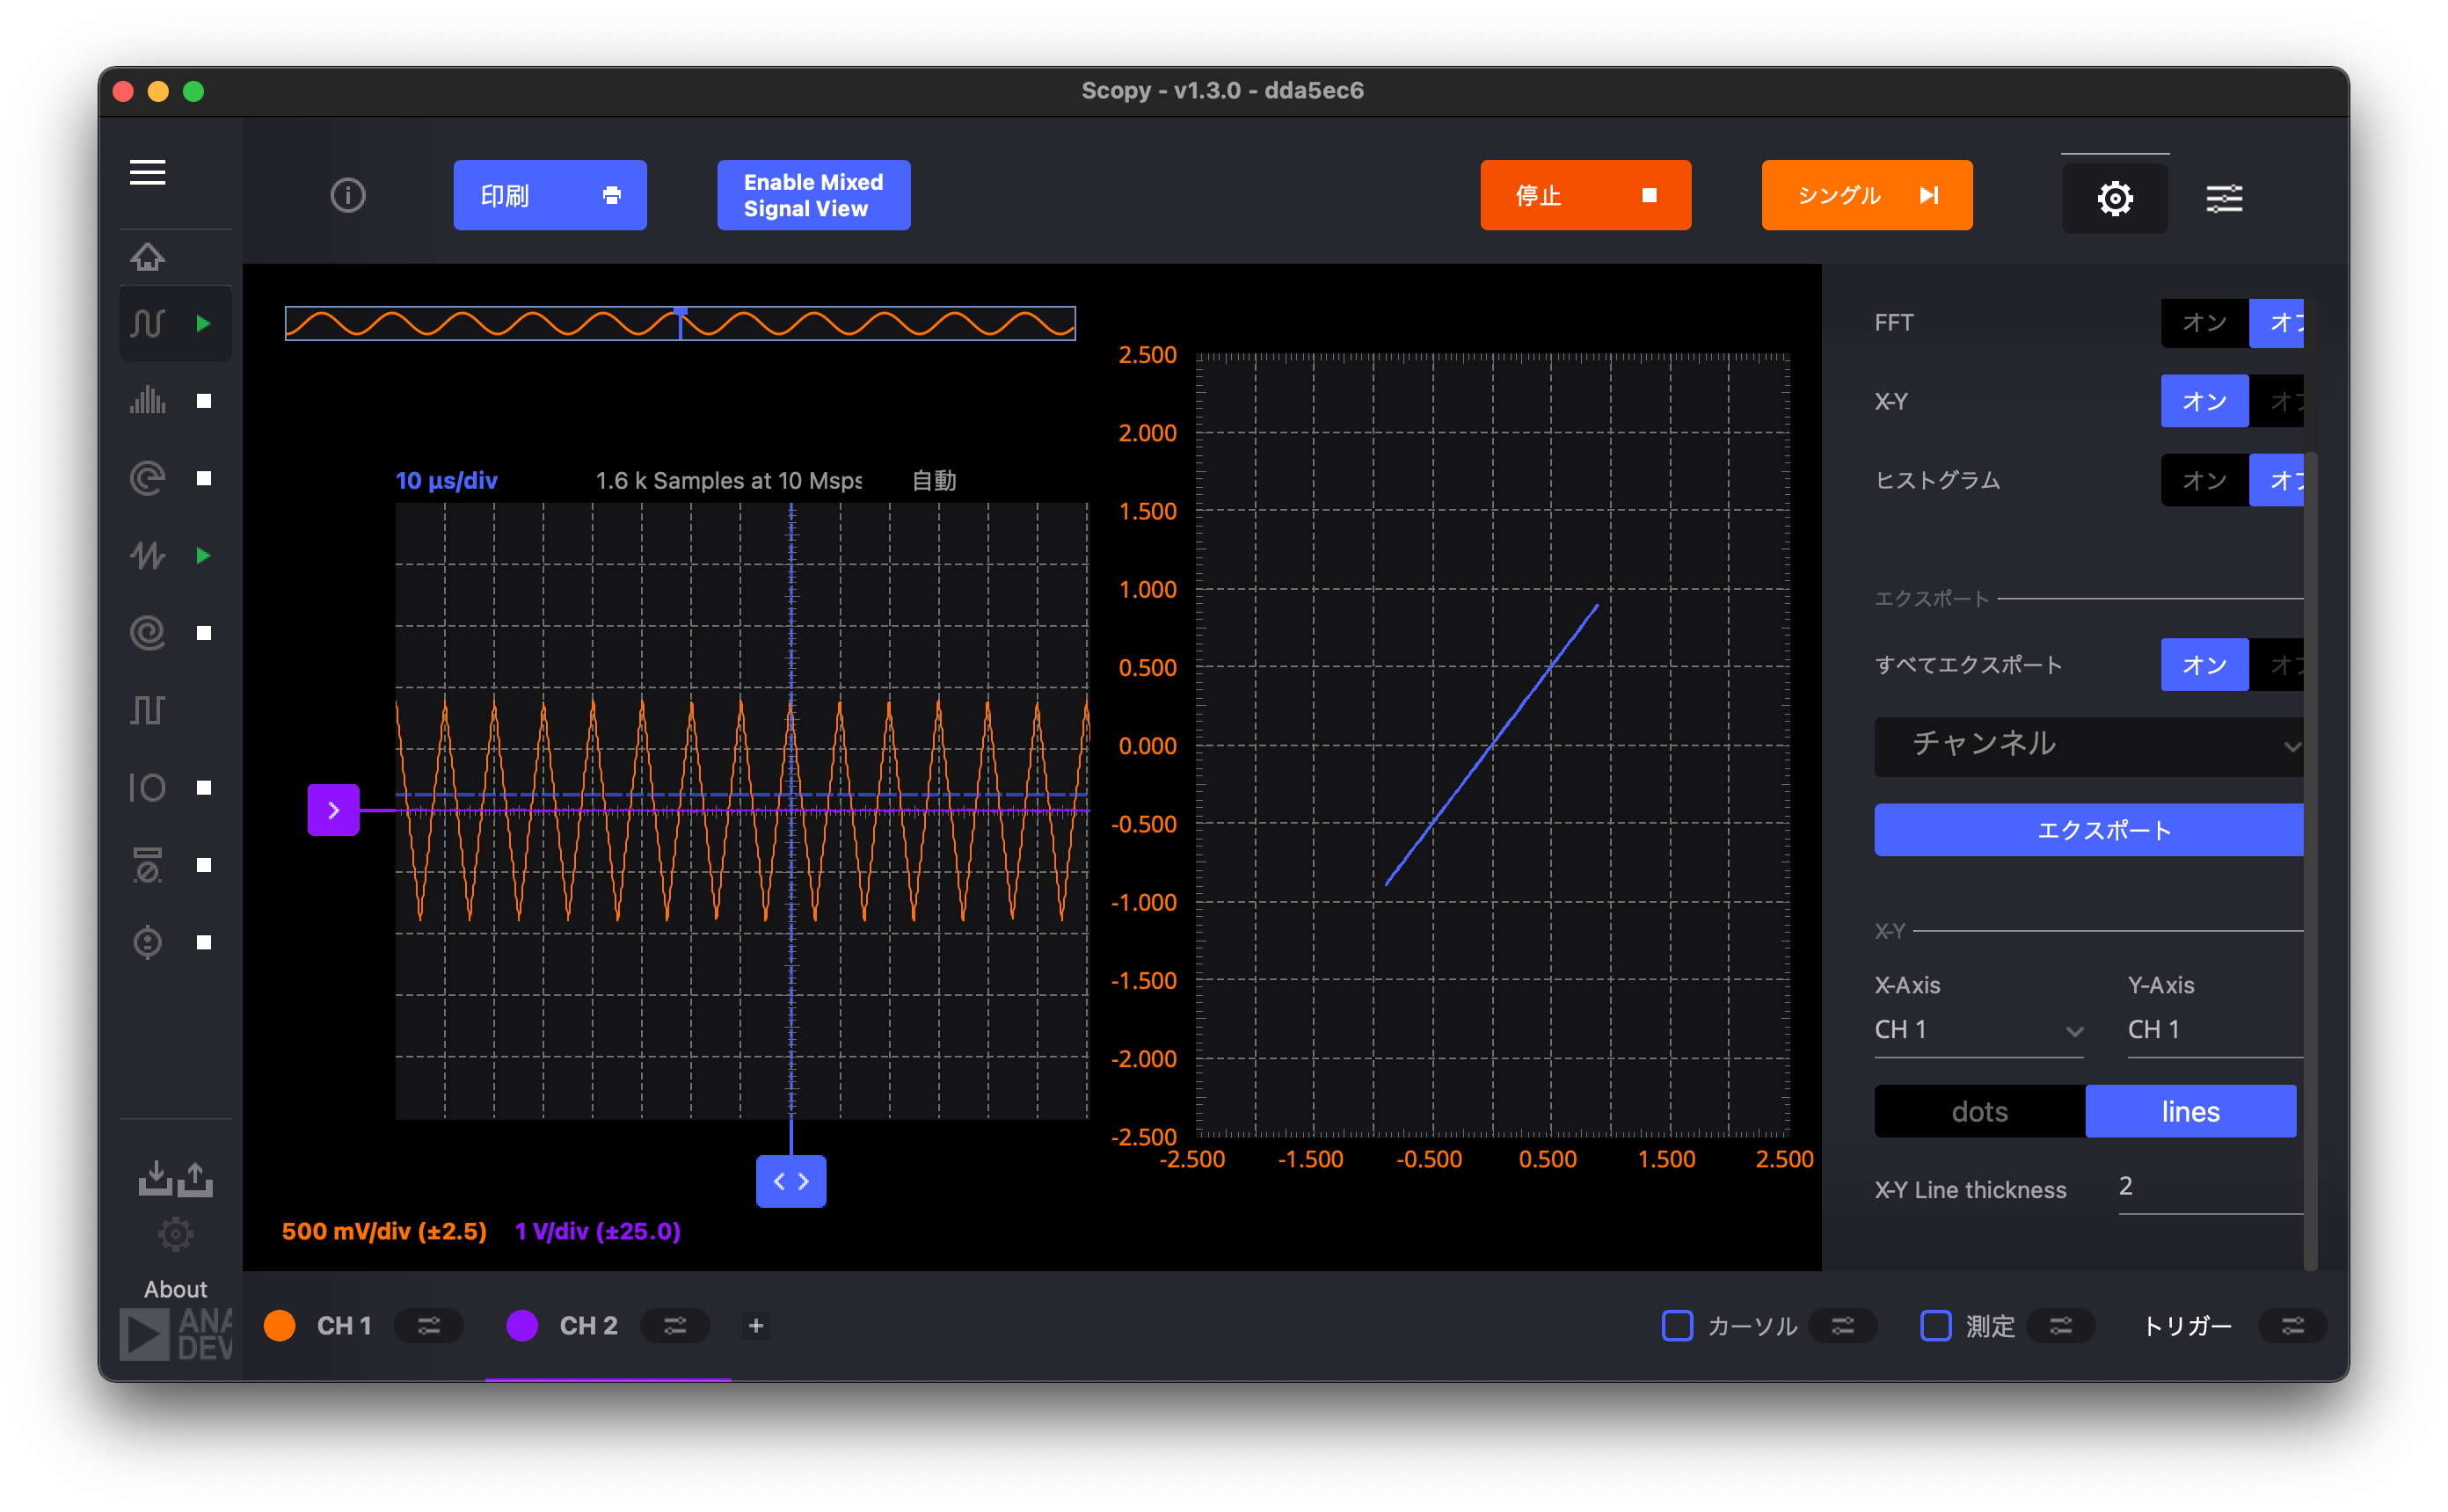Click Enable Mixed Signal View
Image resolution: width=2448 pixels, height=1512 pixels.
813,195
